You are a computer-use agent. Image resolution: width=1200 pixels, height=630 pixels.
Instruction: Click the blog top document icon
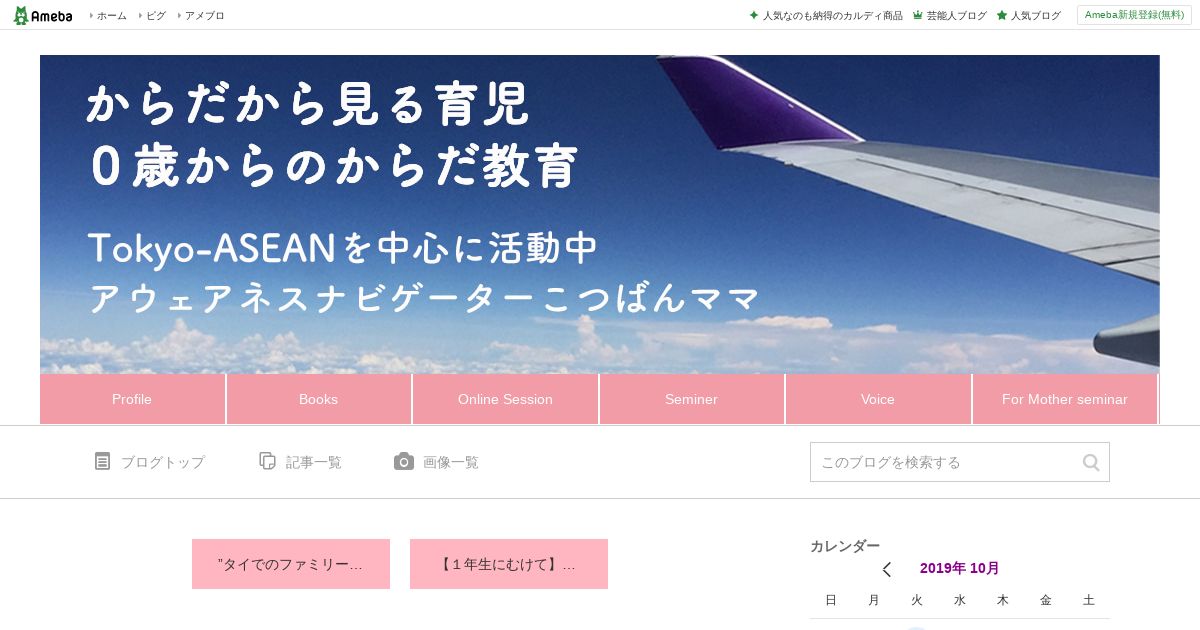pyautogui.click(x=102, y=461)
